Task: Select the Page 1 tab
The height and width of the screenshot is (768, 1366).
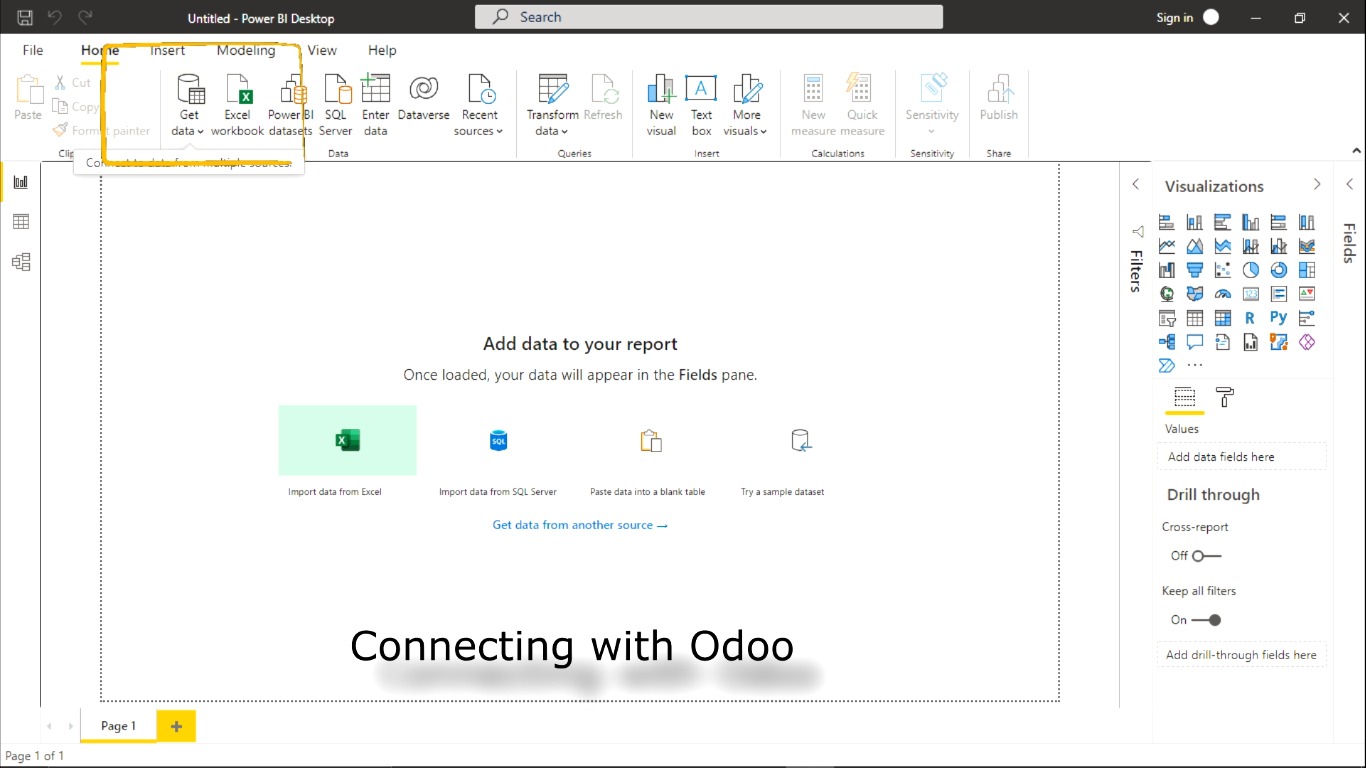Action: 118,726
